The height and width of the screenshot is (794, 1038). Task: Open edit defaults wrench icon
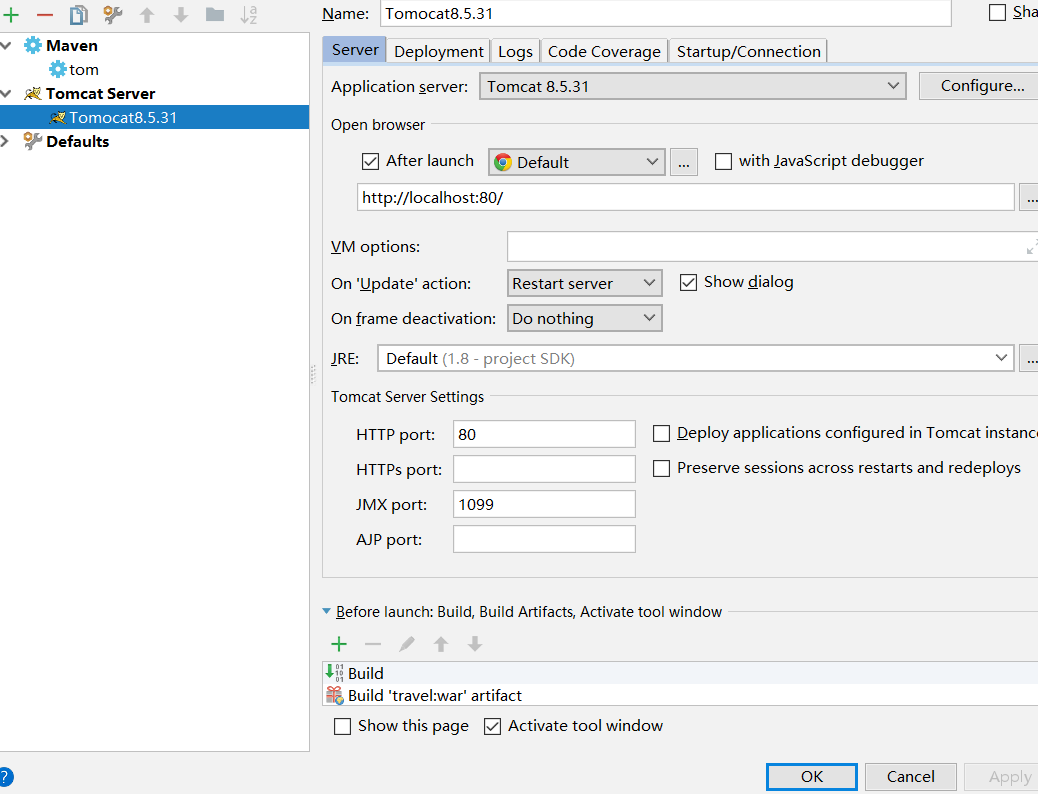[113, 15]
